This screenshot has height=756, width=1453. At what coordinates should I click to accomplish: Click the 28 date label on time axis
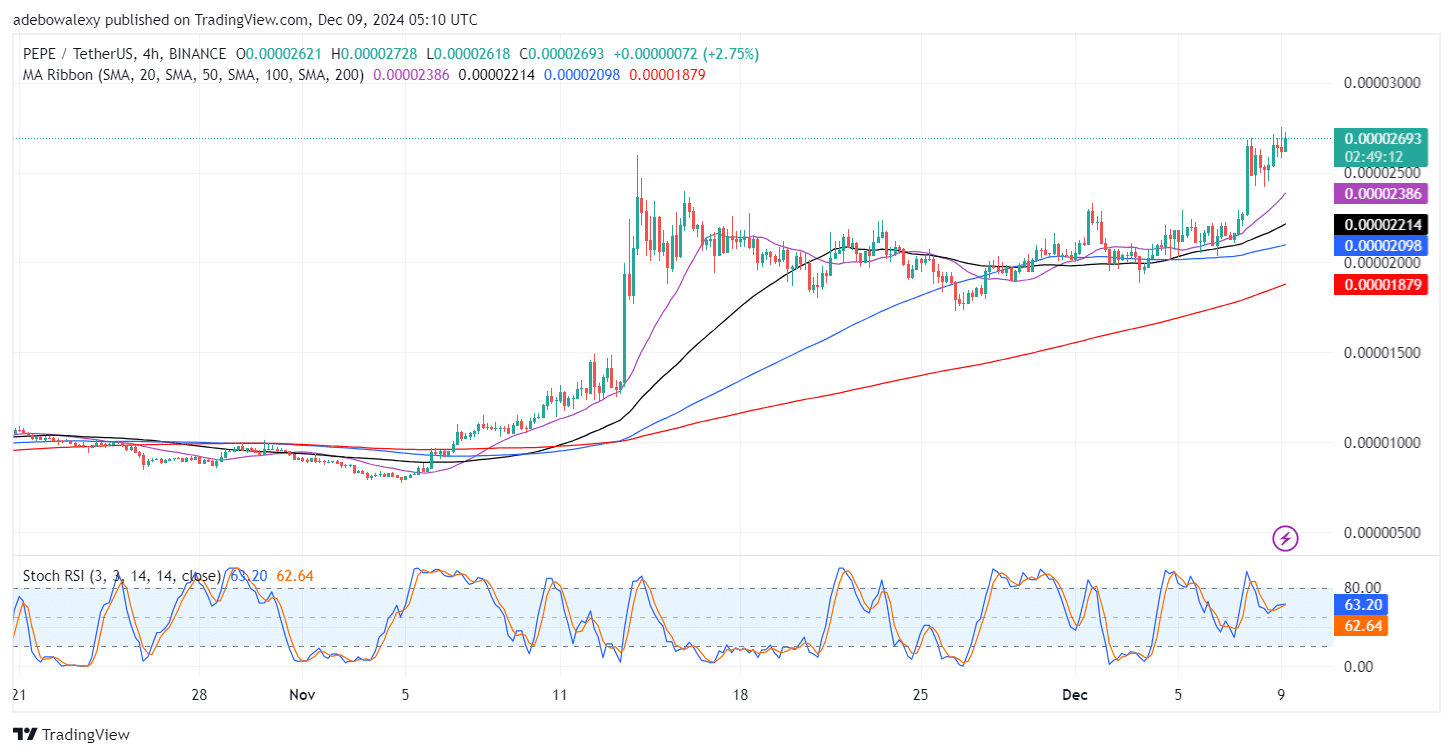pyautogui.click(x=199, y=695)
